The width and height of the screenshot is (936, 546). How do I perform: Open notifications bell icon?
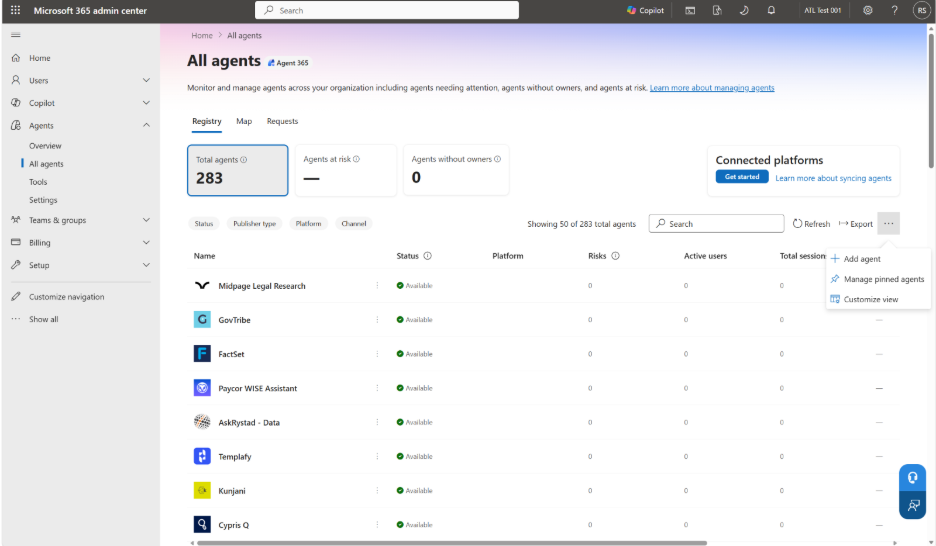771,10
